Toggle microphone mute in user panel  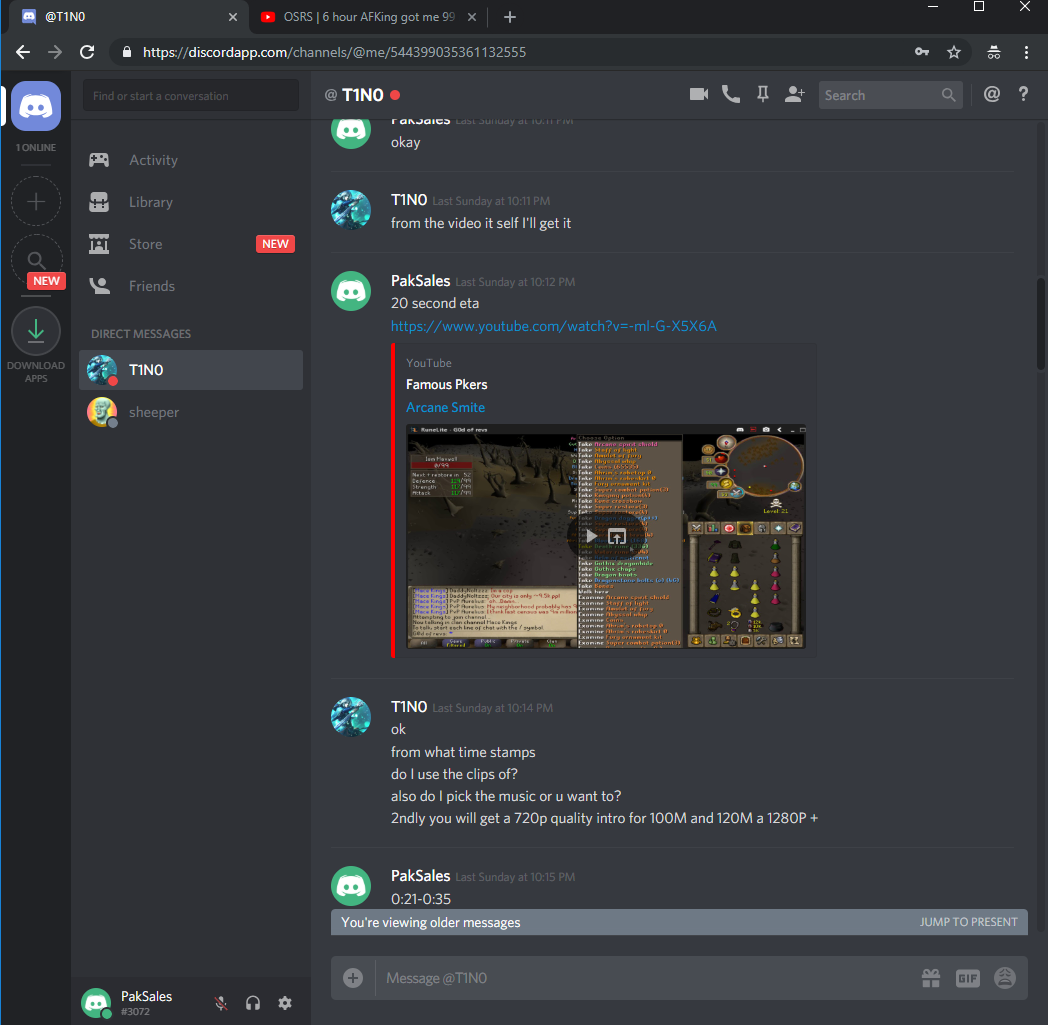tap(221, 1003)
